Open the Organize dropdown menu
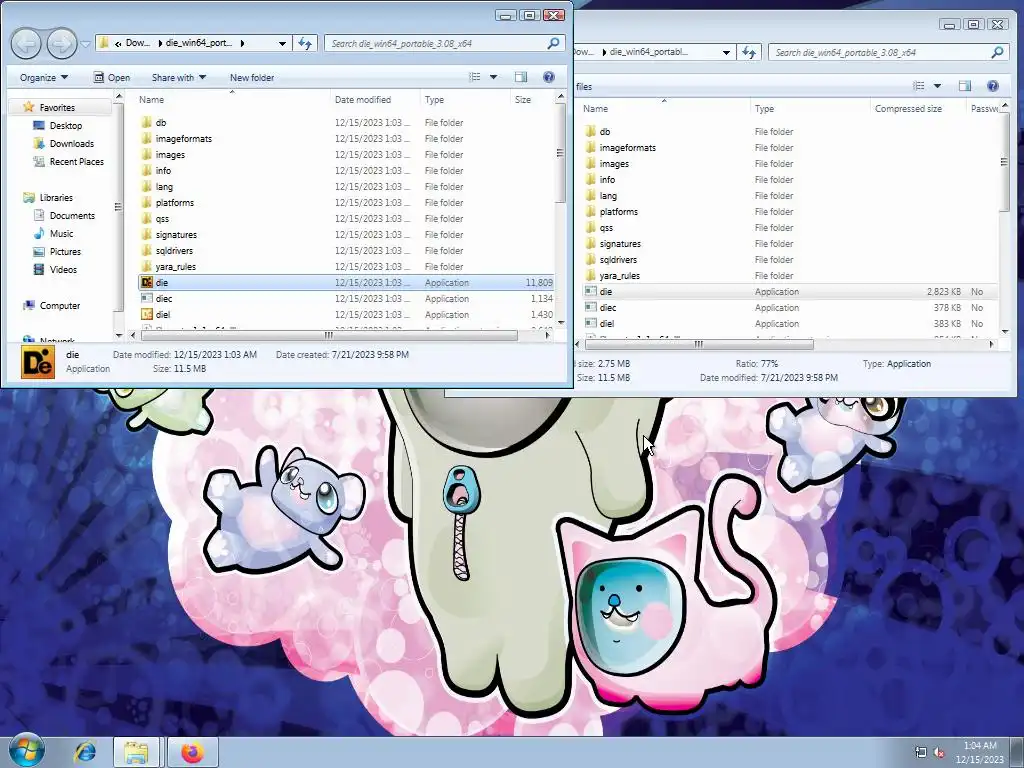1024x768 pixels. coord(44,77)
